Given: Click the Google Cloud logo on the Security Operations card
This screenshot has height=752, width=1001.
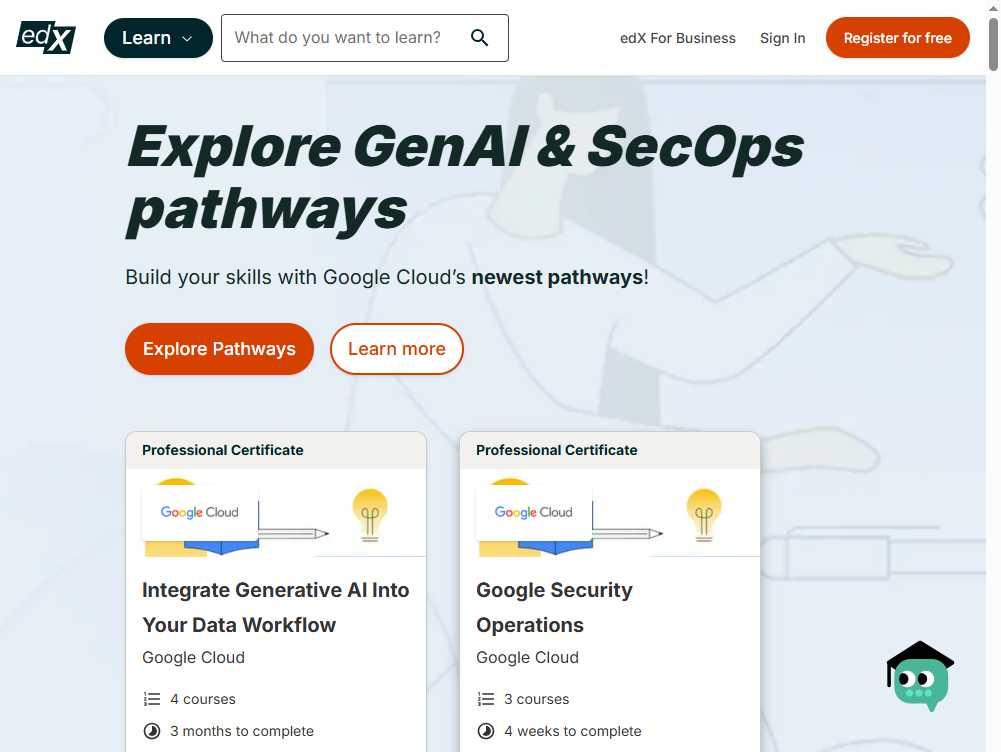Looking at the screenshot, I should point(532,512).
